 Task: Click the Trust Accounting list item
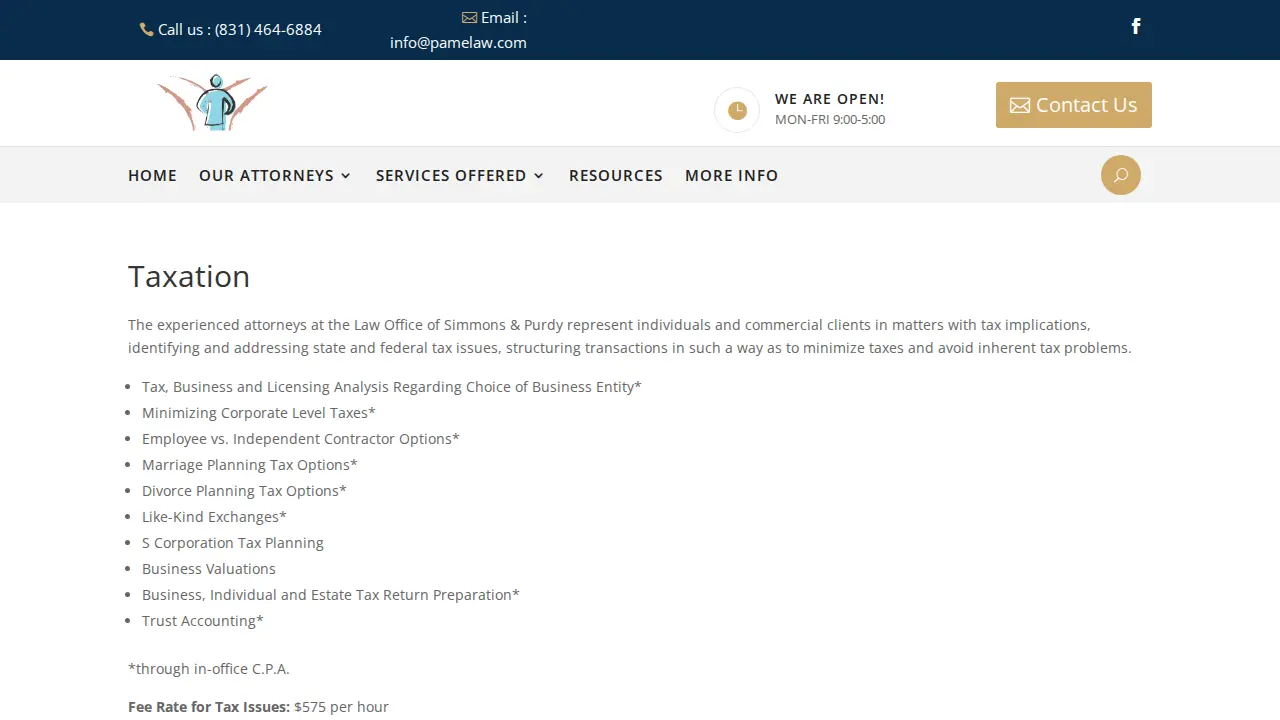203,621
